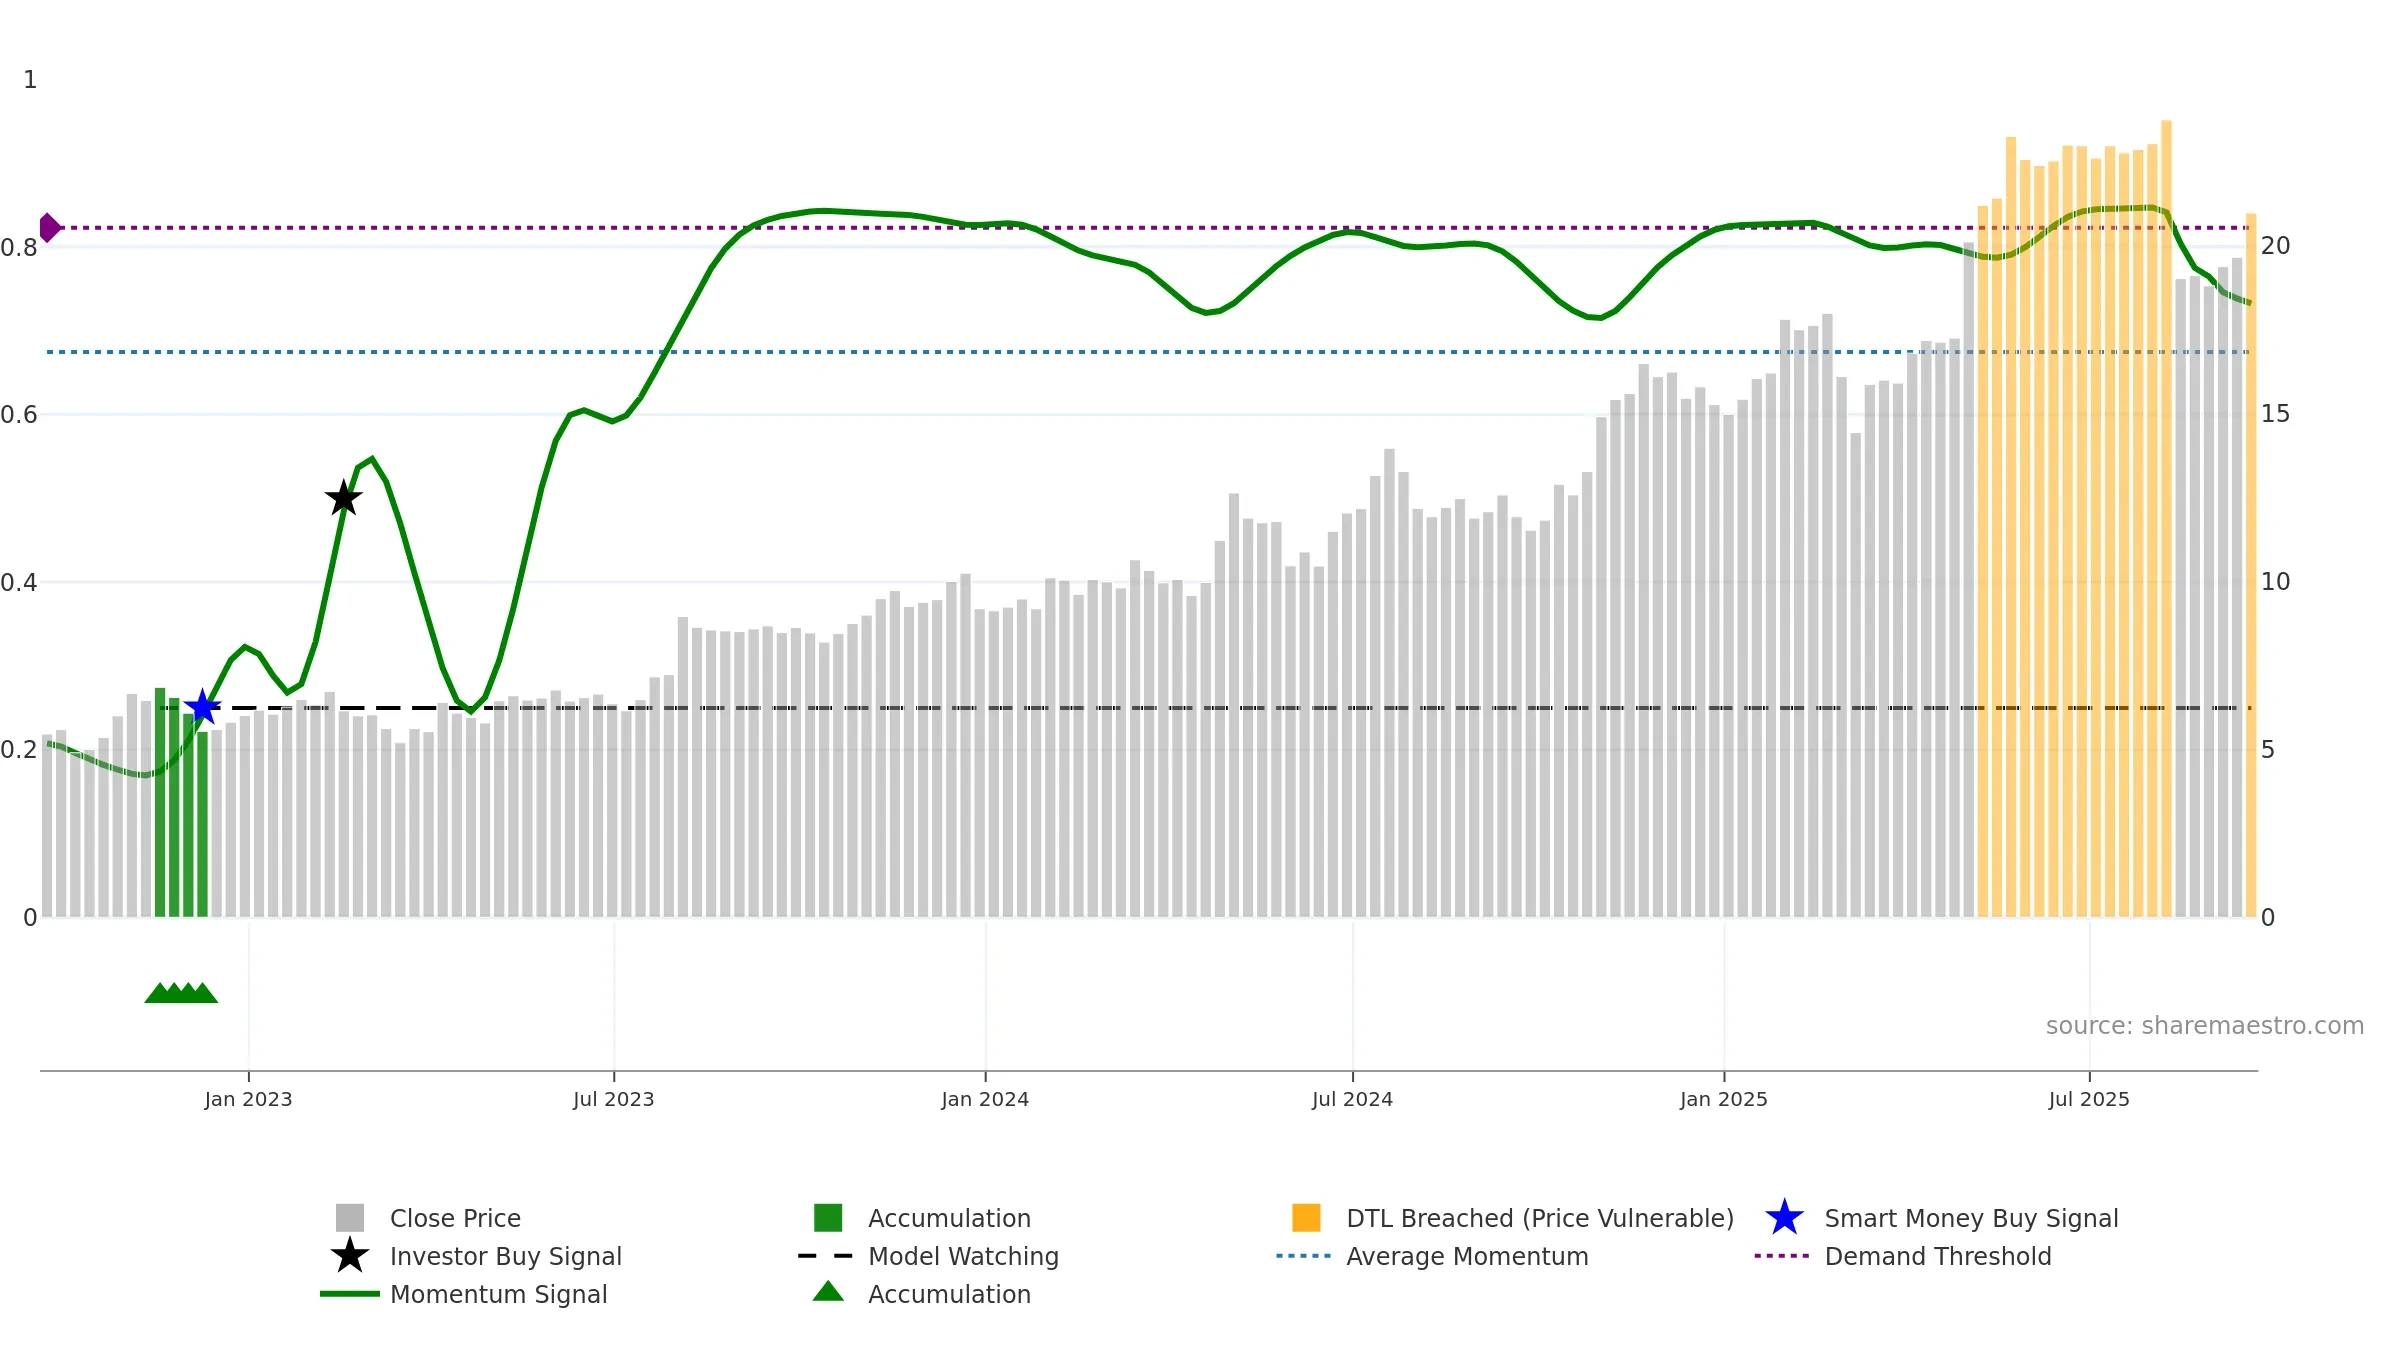The width and height of the screenshot is (2400, 1350).
Task: Click the Jul 2023 axis label
Action: (613, 1099)
